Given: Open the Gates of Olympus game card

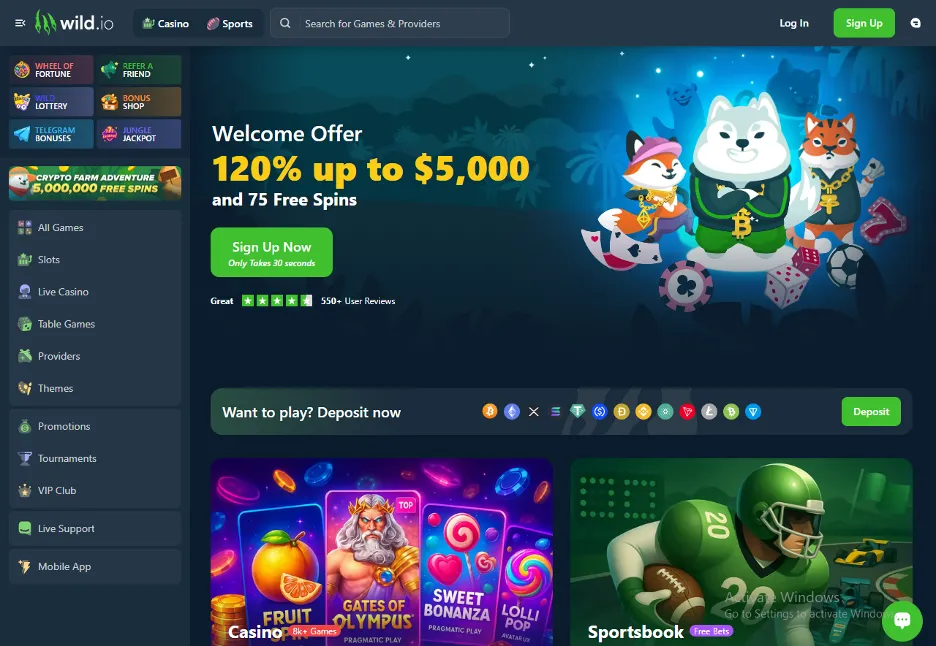Looking at the screenshot, I should point(373,567).
